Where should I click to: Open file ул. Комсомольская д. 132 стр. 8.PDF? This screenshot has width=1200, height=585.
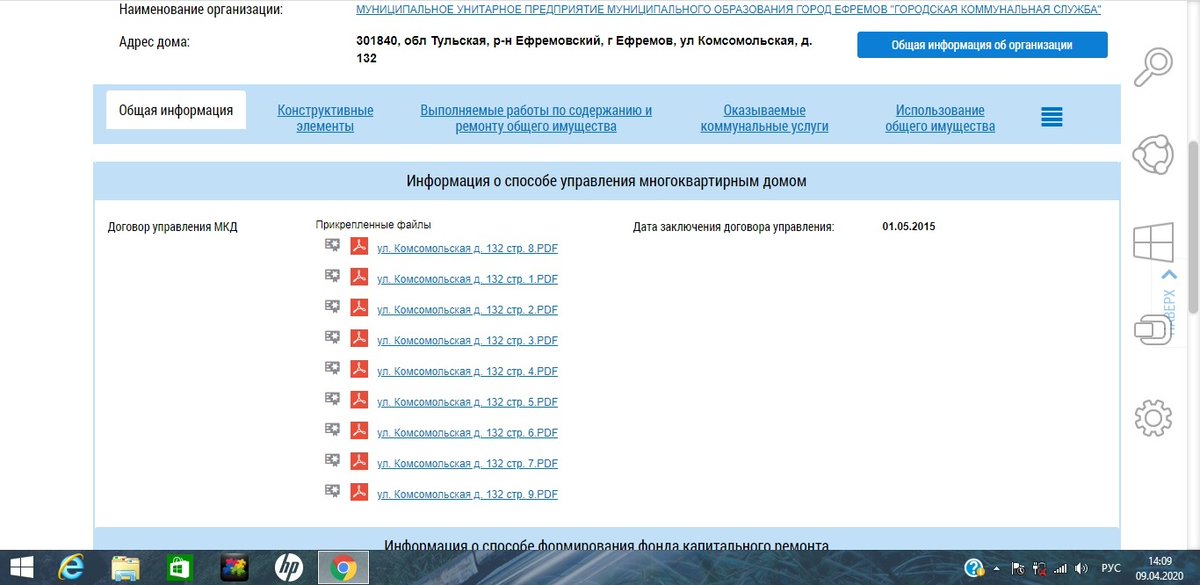467,249
